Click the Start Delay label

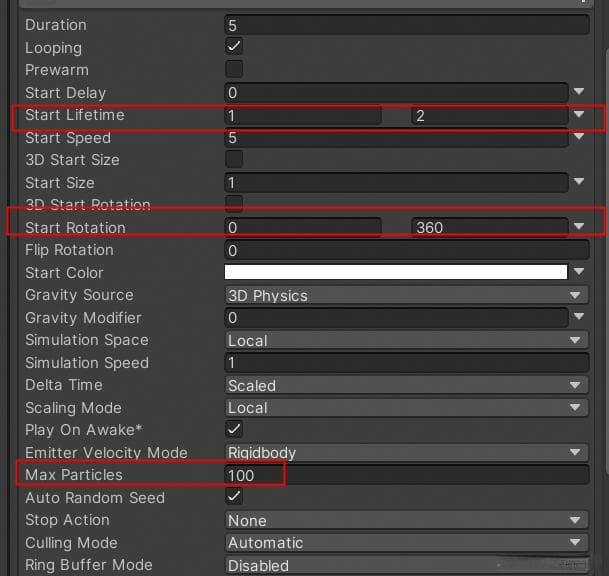66,93
